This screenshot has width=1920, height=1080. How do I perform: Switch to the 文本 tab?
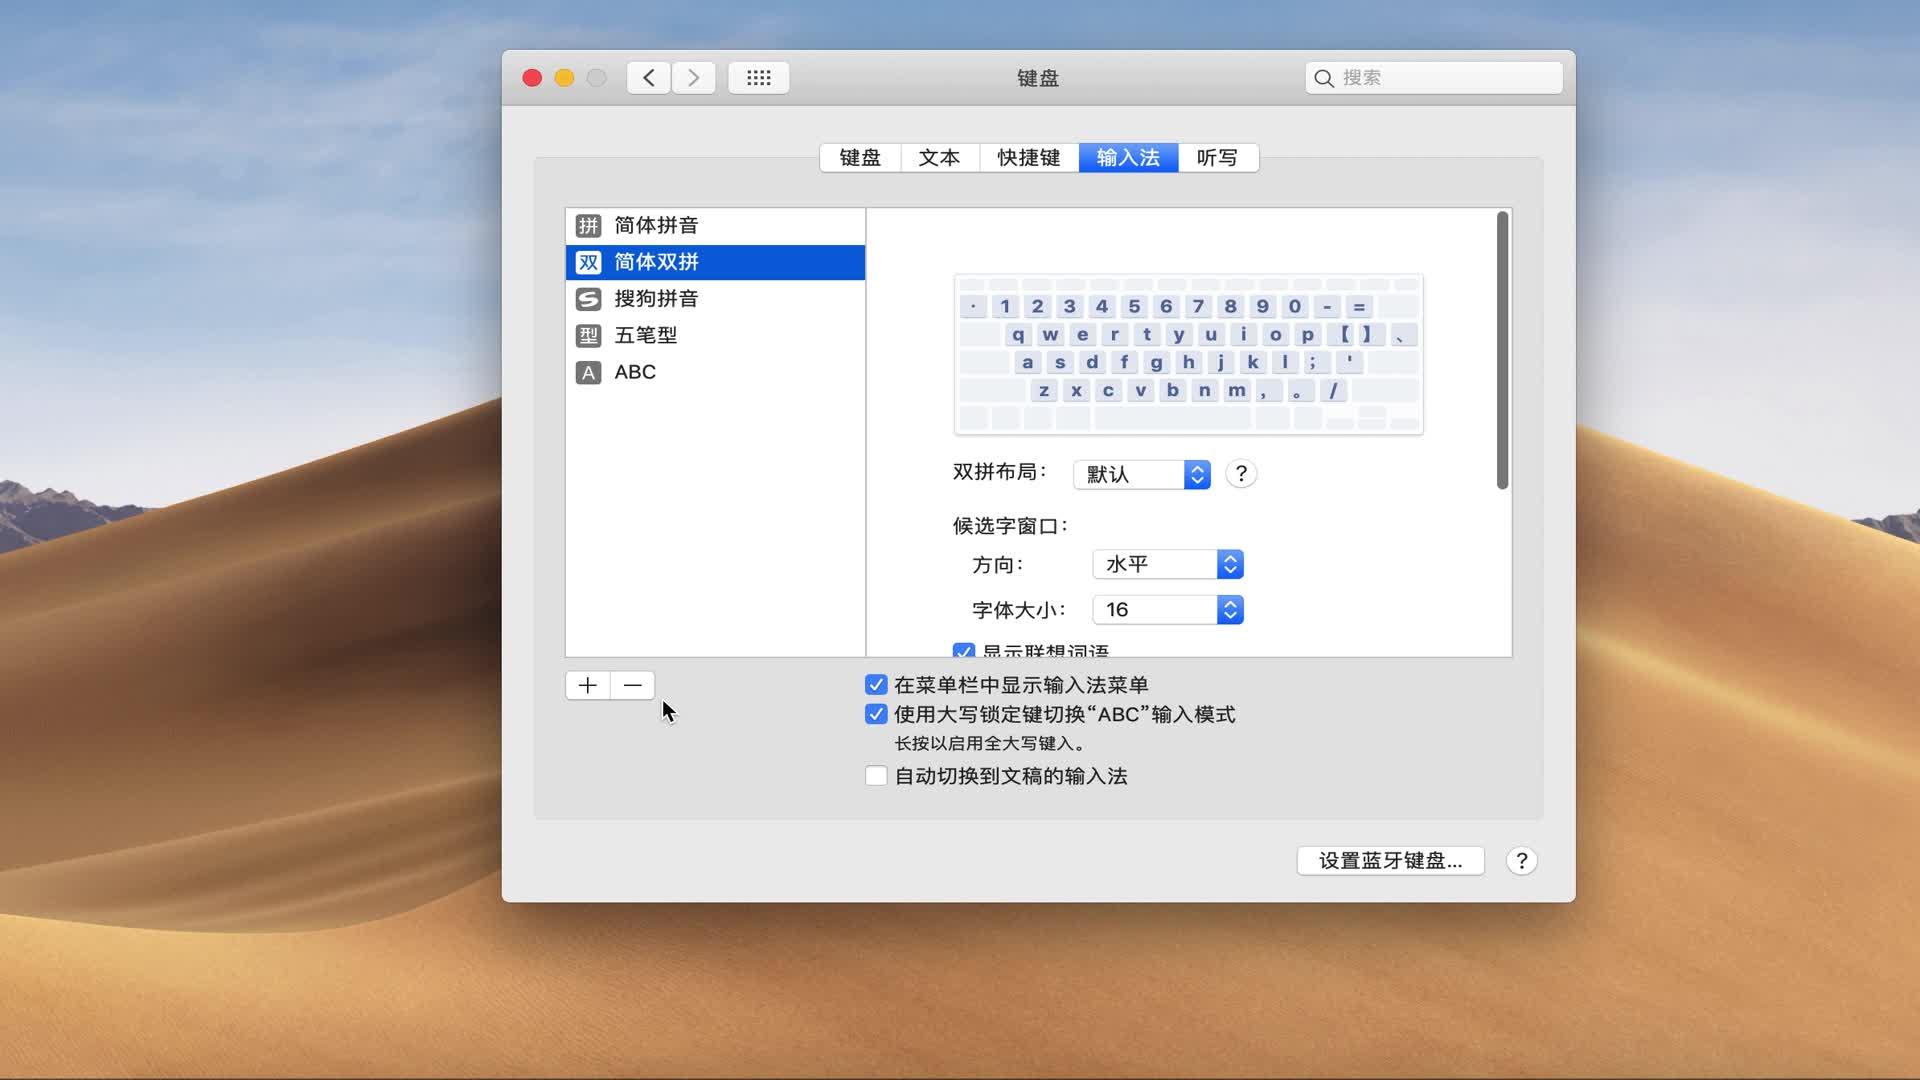[x=940, y=158]
